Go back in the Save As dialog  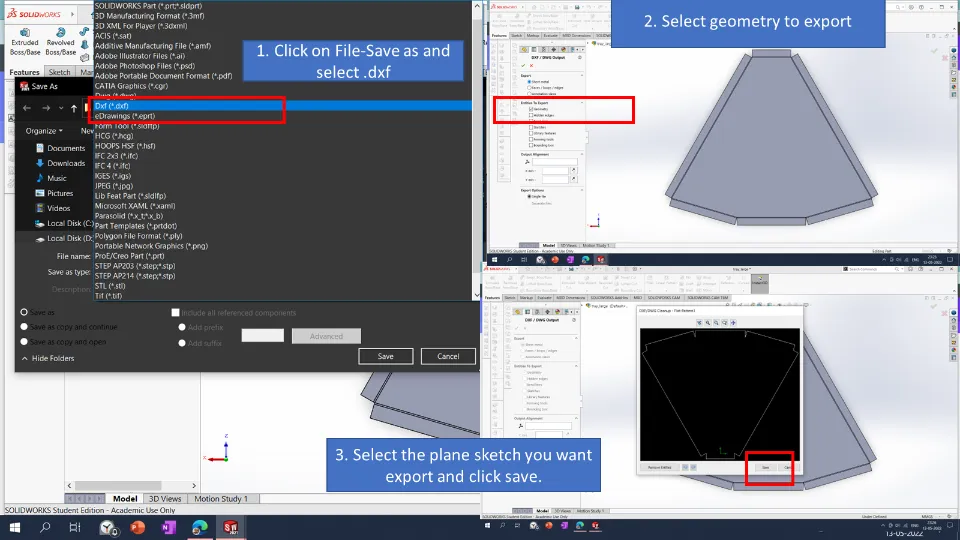click(x=27, y=108)
